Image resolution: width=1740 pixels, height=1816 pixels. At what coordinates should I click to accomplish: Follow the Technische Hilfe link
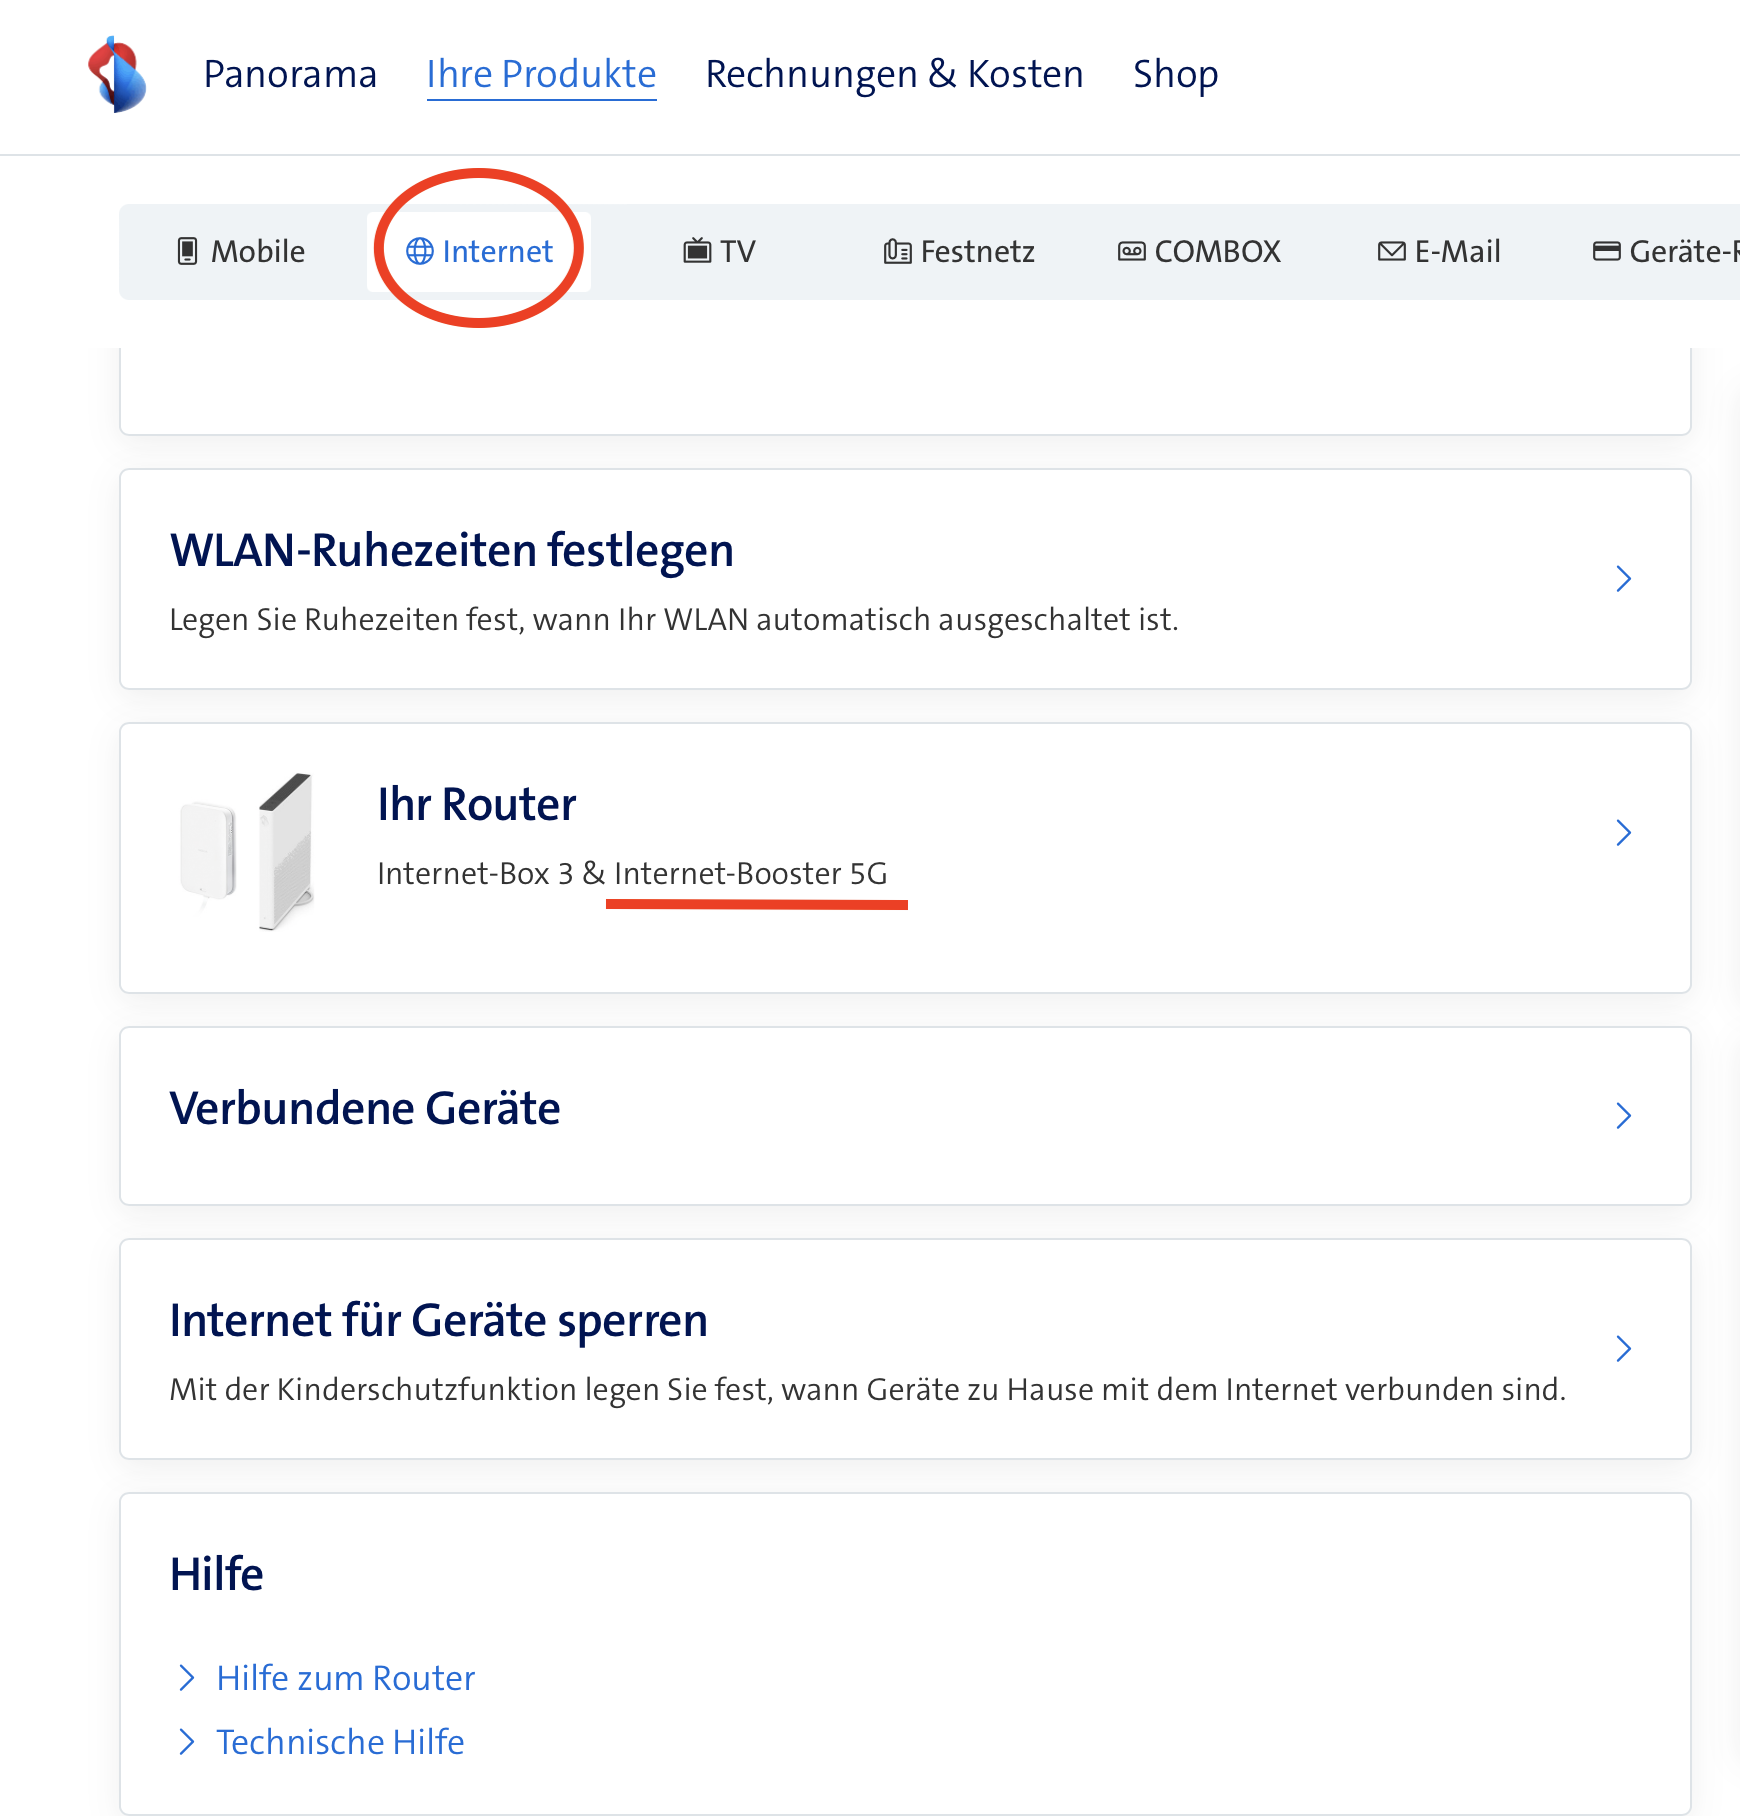pos(340,1742)
